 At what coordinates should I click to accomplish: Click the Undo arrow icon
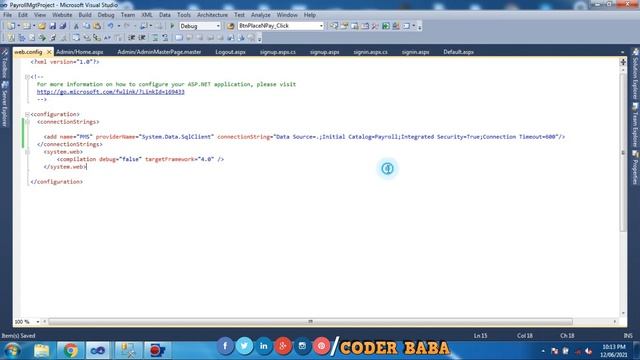click(110, 26)
